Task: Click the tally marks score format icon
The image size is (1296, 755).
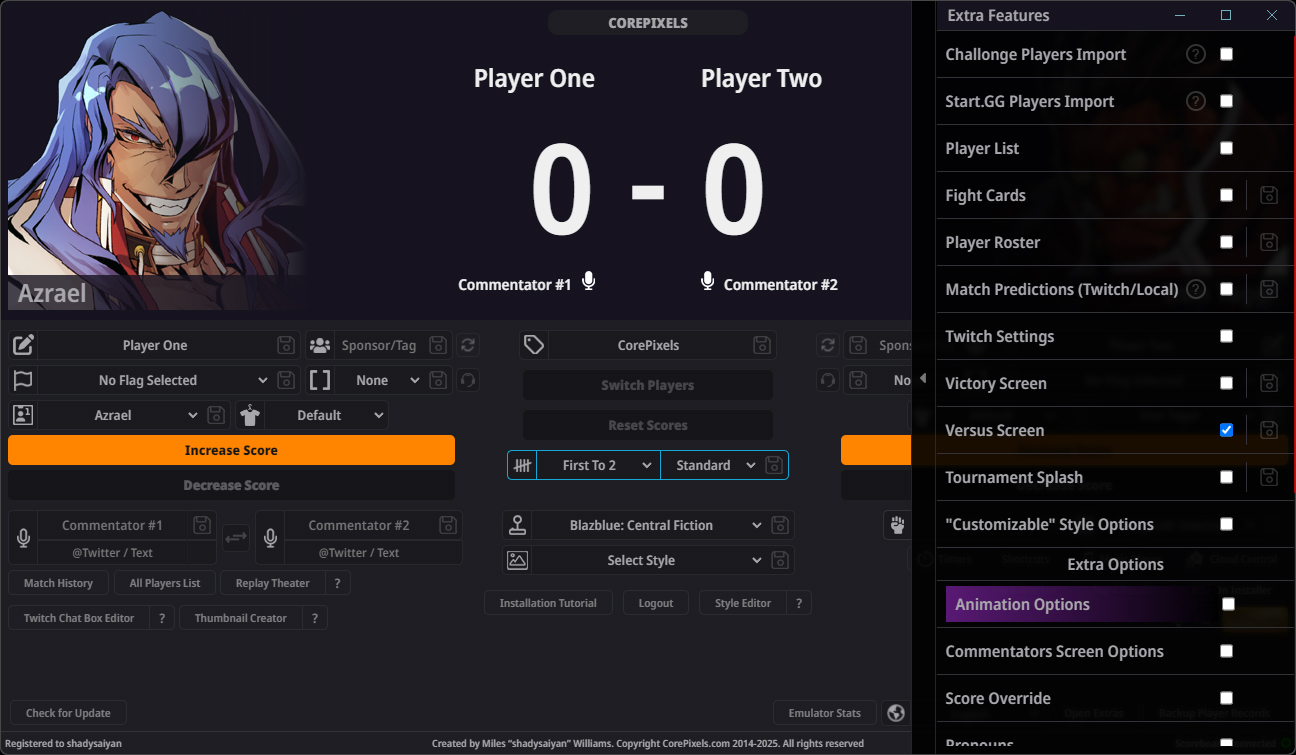Action: click(522, 465)
